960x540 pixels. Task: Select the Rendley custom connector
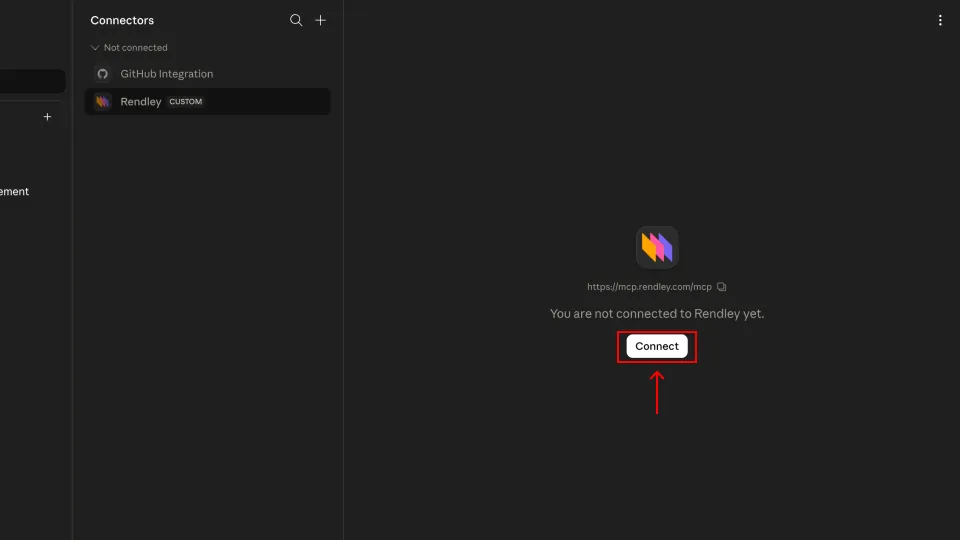pyautogui.click(x=208, y=102)
